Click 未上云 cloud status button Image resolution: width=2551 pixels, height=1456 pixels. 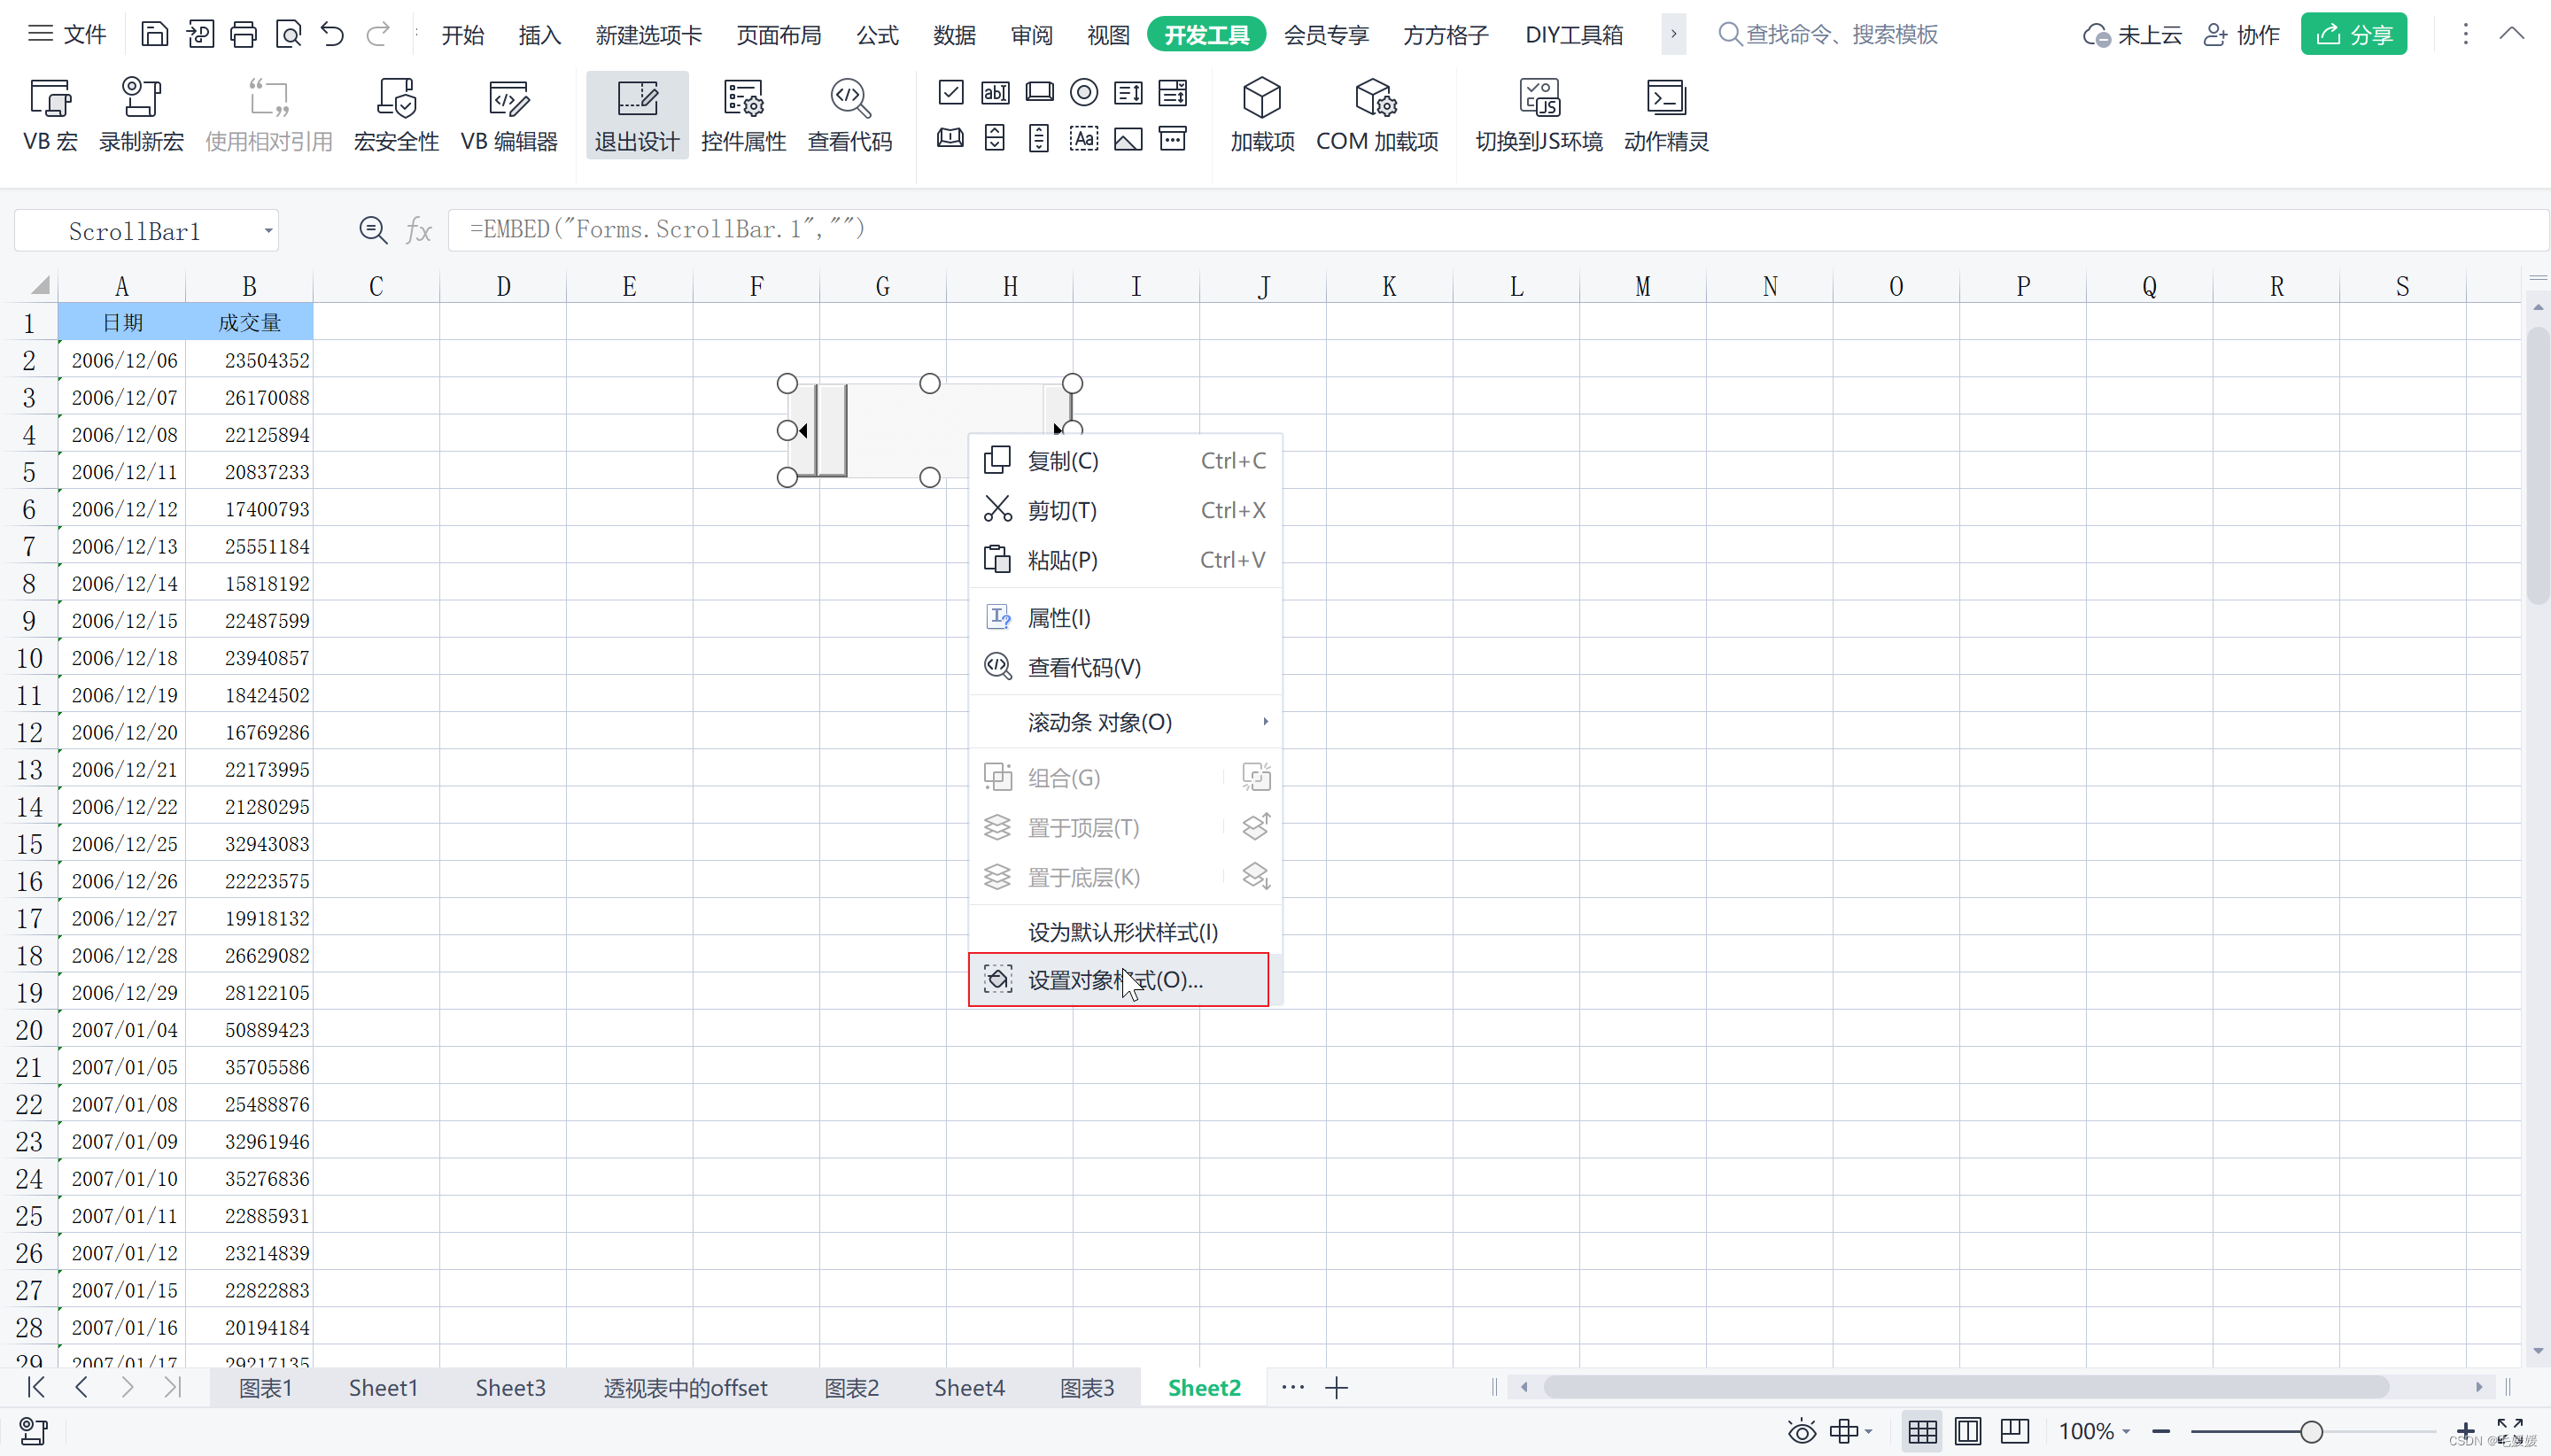click(x=2132, y=35)
